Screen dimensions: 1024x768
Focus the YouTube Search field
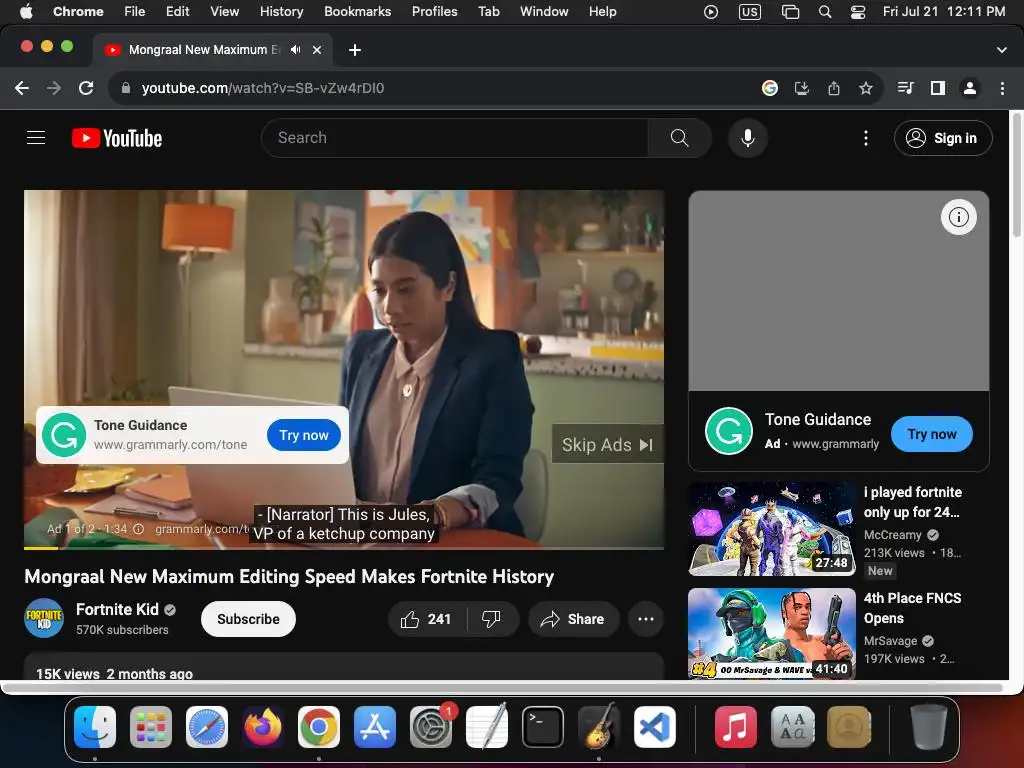point(455,138)
